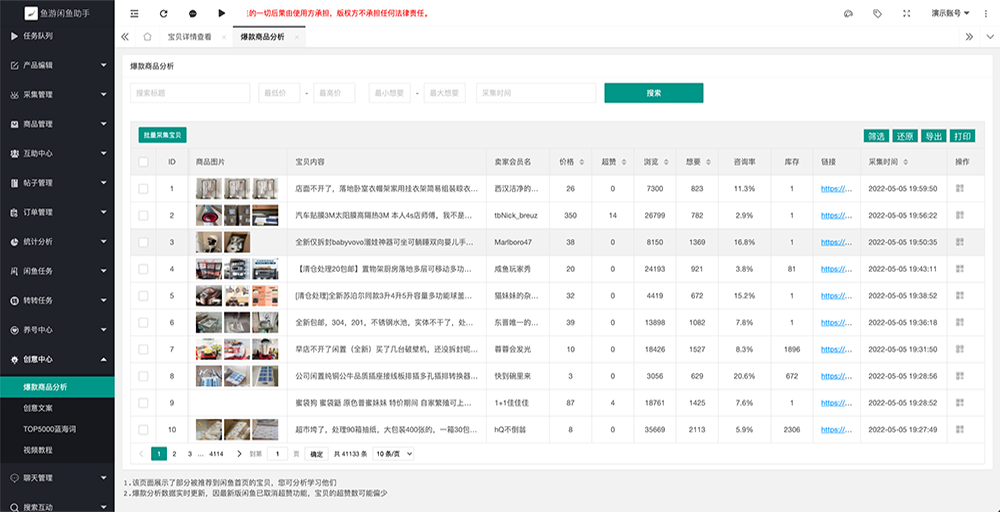
Task: Check the checkbox for row ID 4
Action: click(x=143, y=269)
